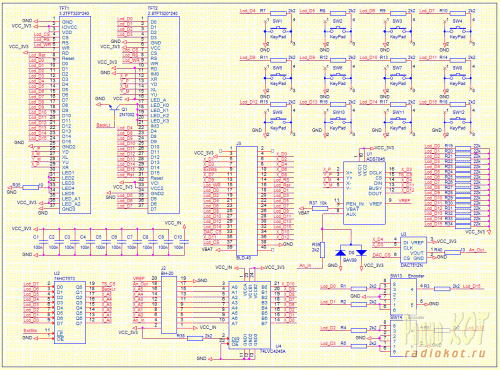This screenshot has height=370, width=500.
Task: Select the U1 ADS7846 touch controller block
Action: [364, 193]
